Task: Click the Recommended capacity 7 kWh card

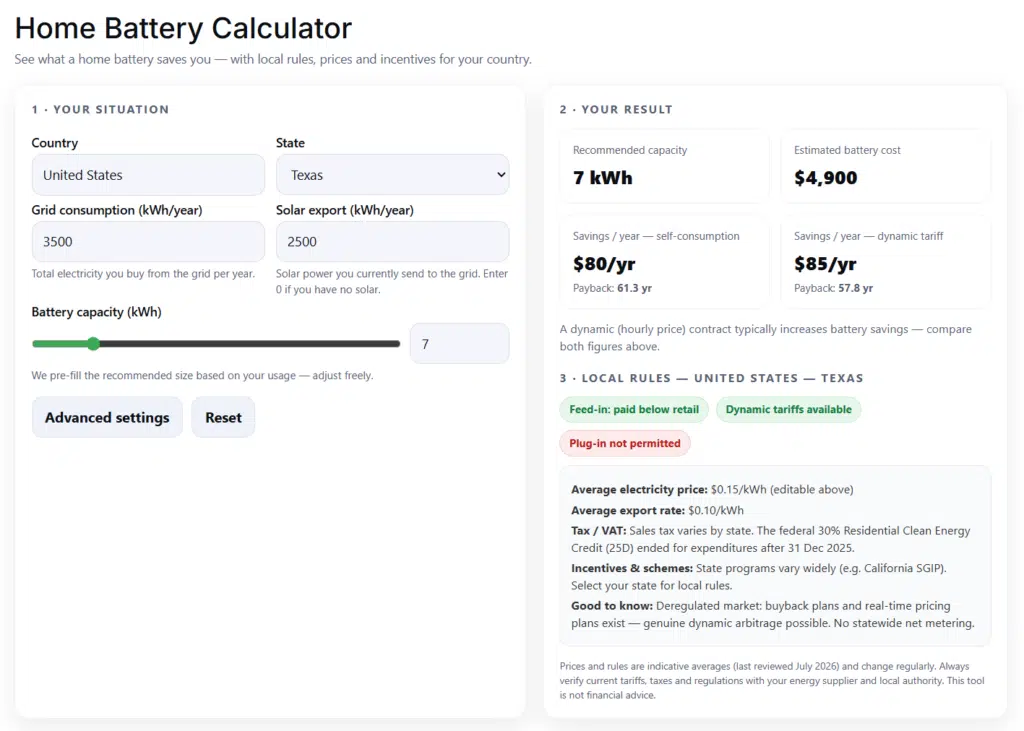Action: point(664,166)
